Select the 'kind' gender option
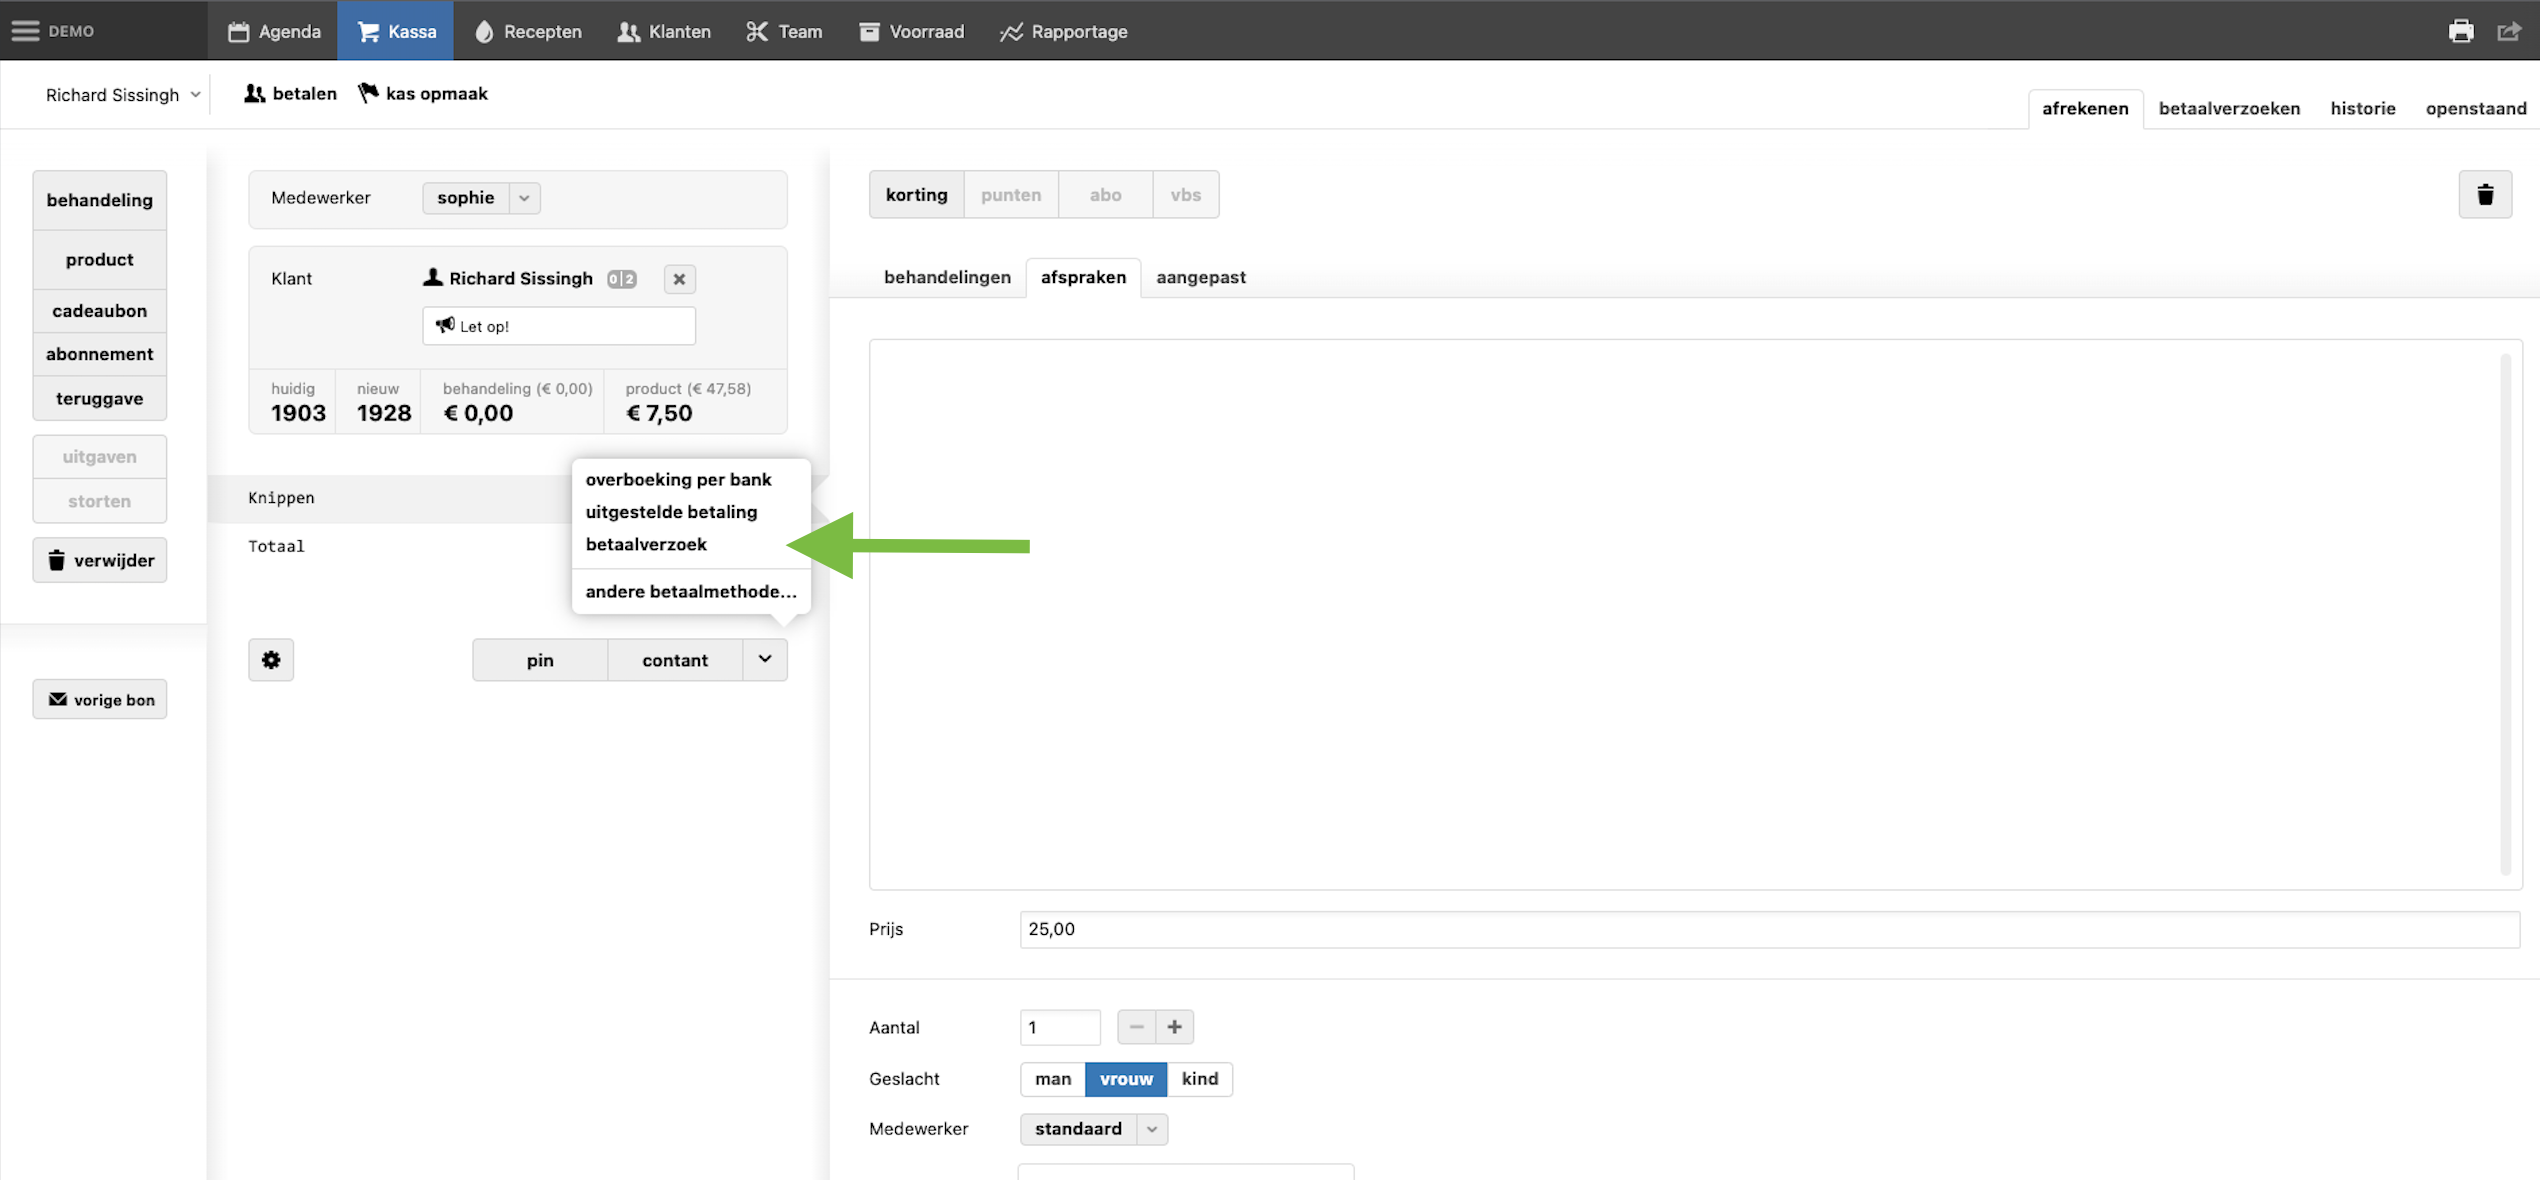 1199,1079
